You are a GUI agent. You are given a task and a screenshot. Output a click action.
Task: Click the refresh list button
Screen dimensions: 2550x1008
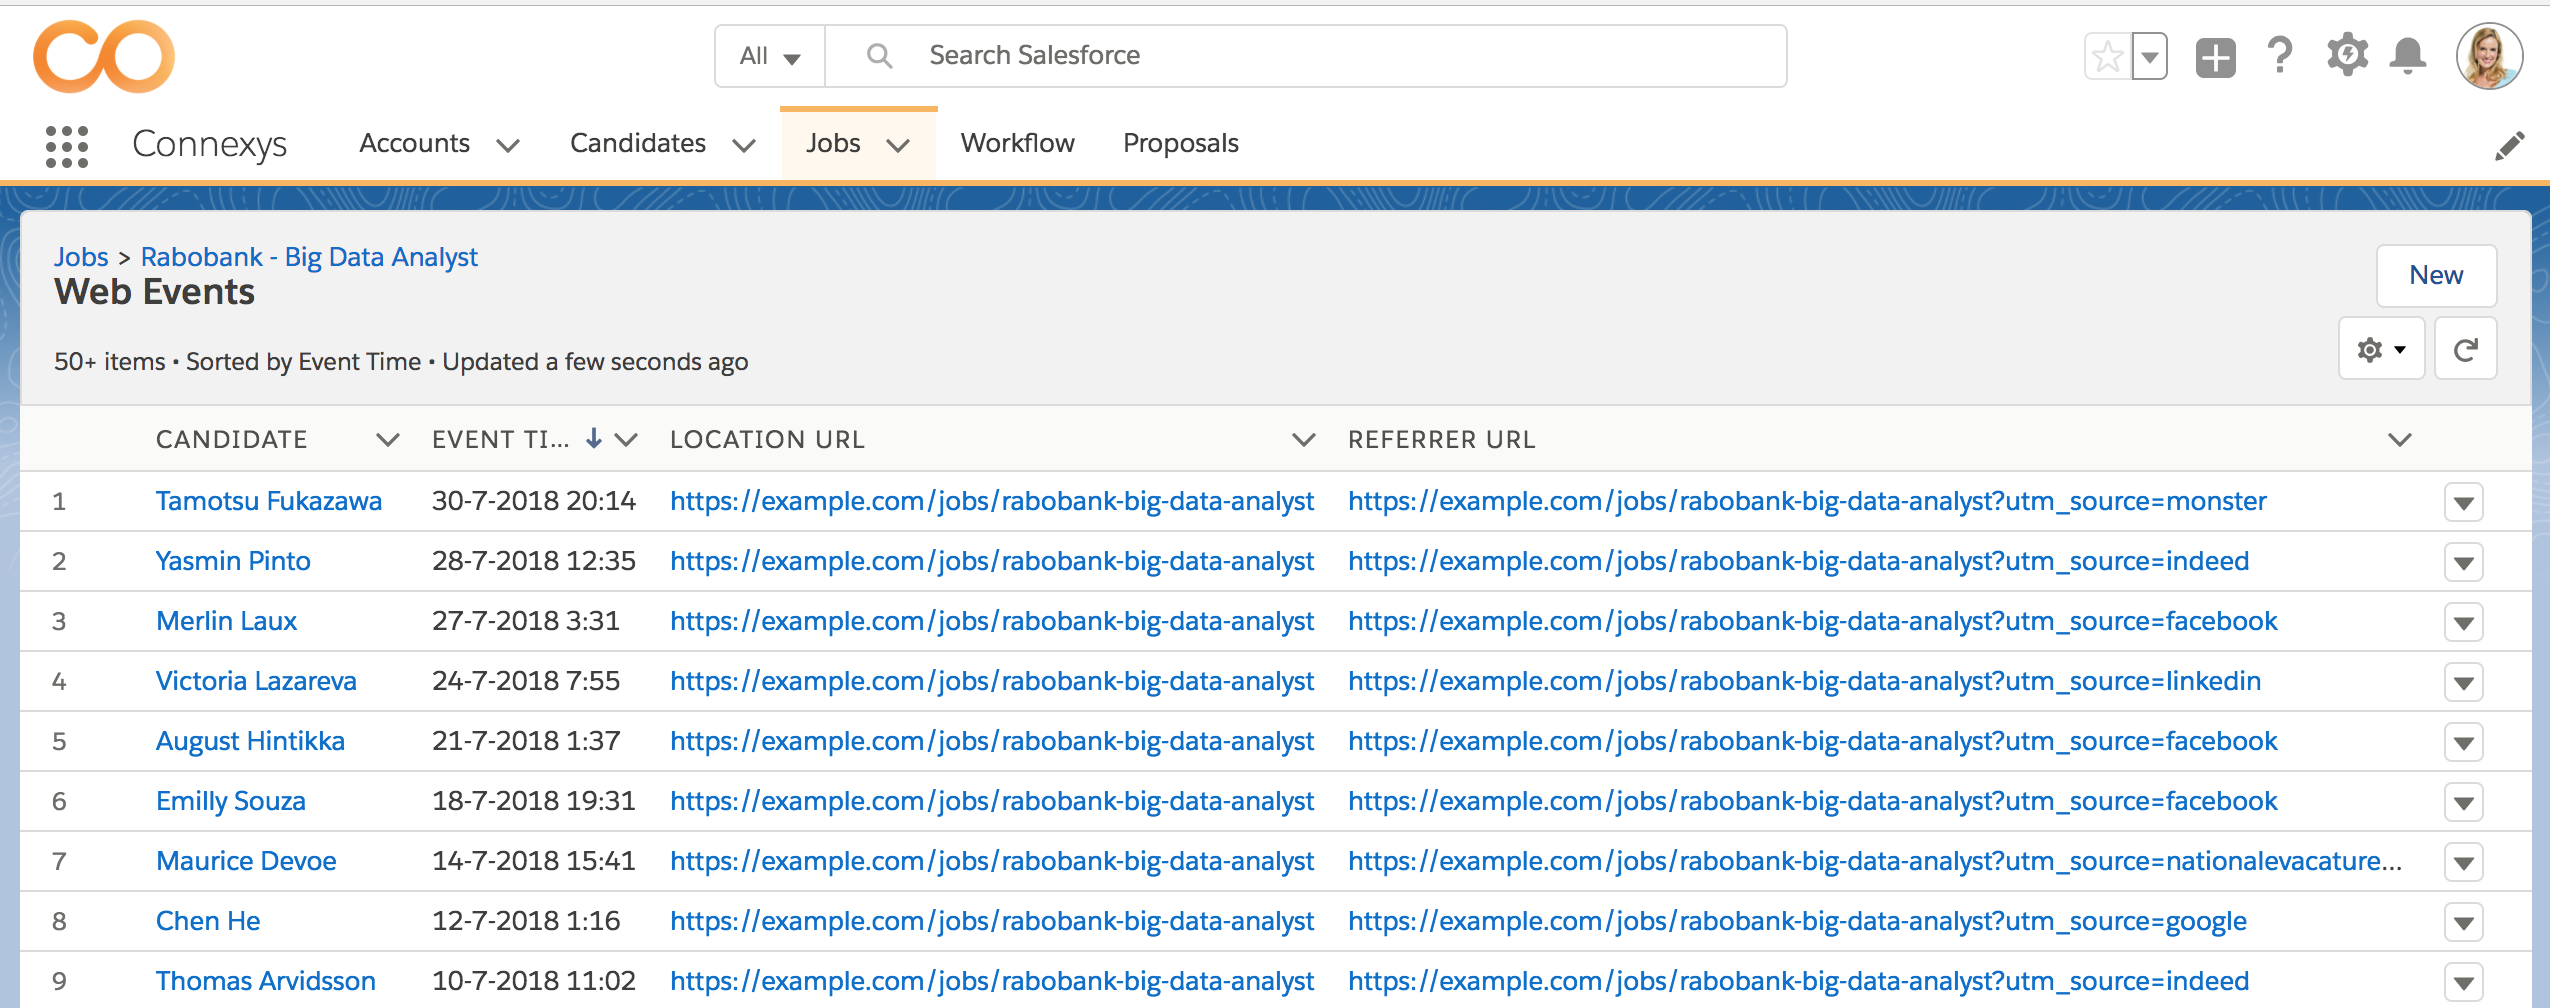point(2465,349)
